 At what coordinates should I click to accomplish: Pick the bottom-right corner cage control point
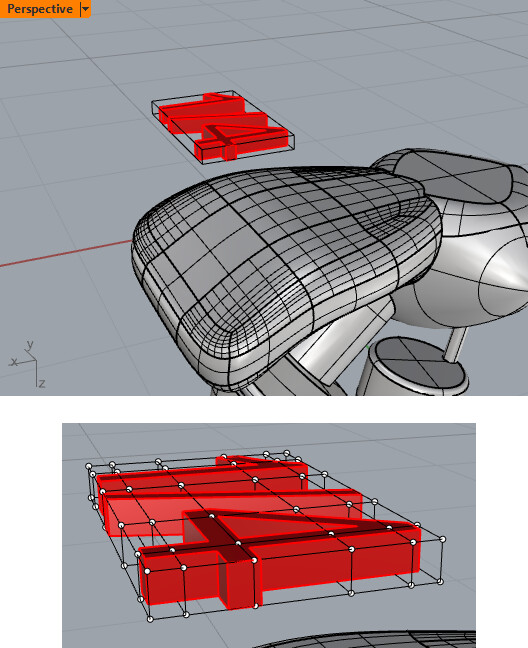440,582
